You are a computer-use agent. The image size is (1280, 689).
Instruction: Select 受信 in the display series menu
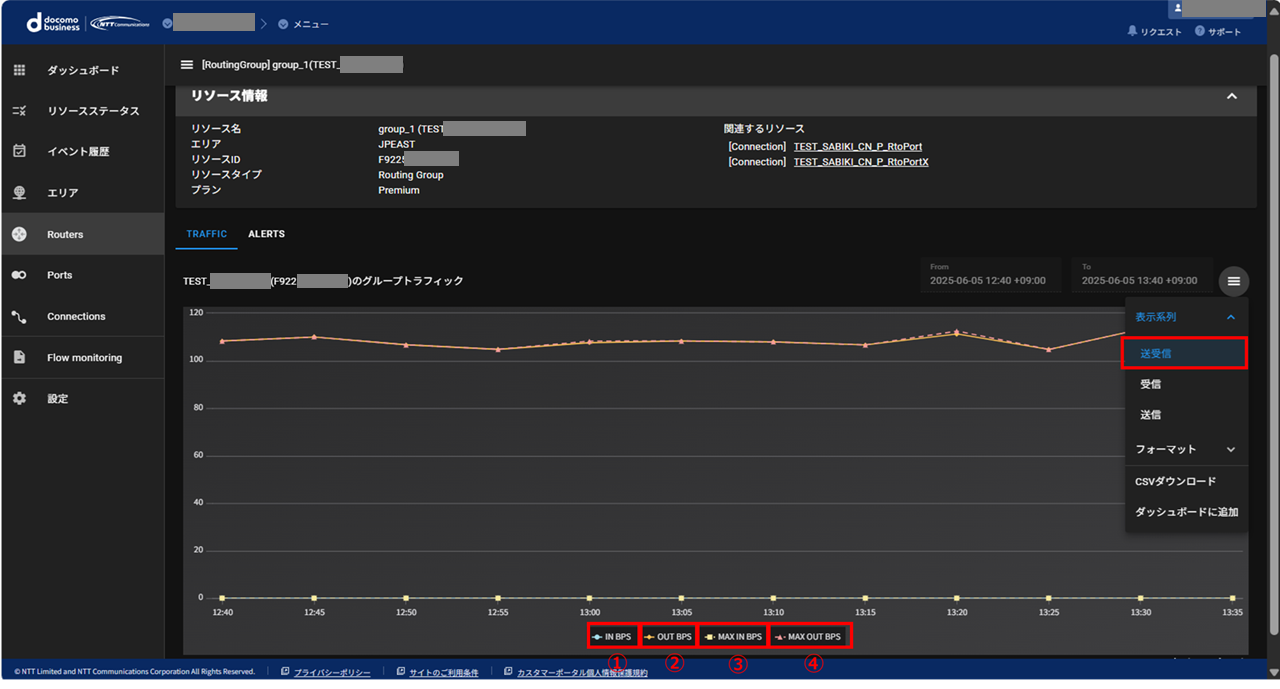click(x=1150, y=384)
